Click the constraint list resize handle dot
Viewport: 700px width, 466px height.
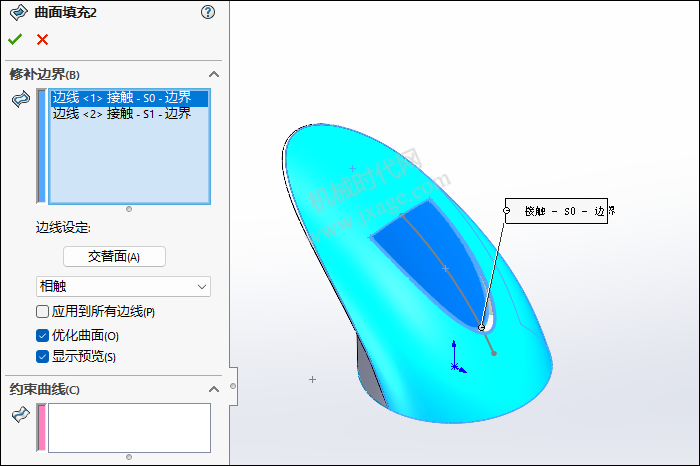click(129, 457)
